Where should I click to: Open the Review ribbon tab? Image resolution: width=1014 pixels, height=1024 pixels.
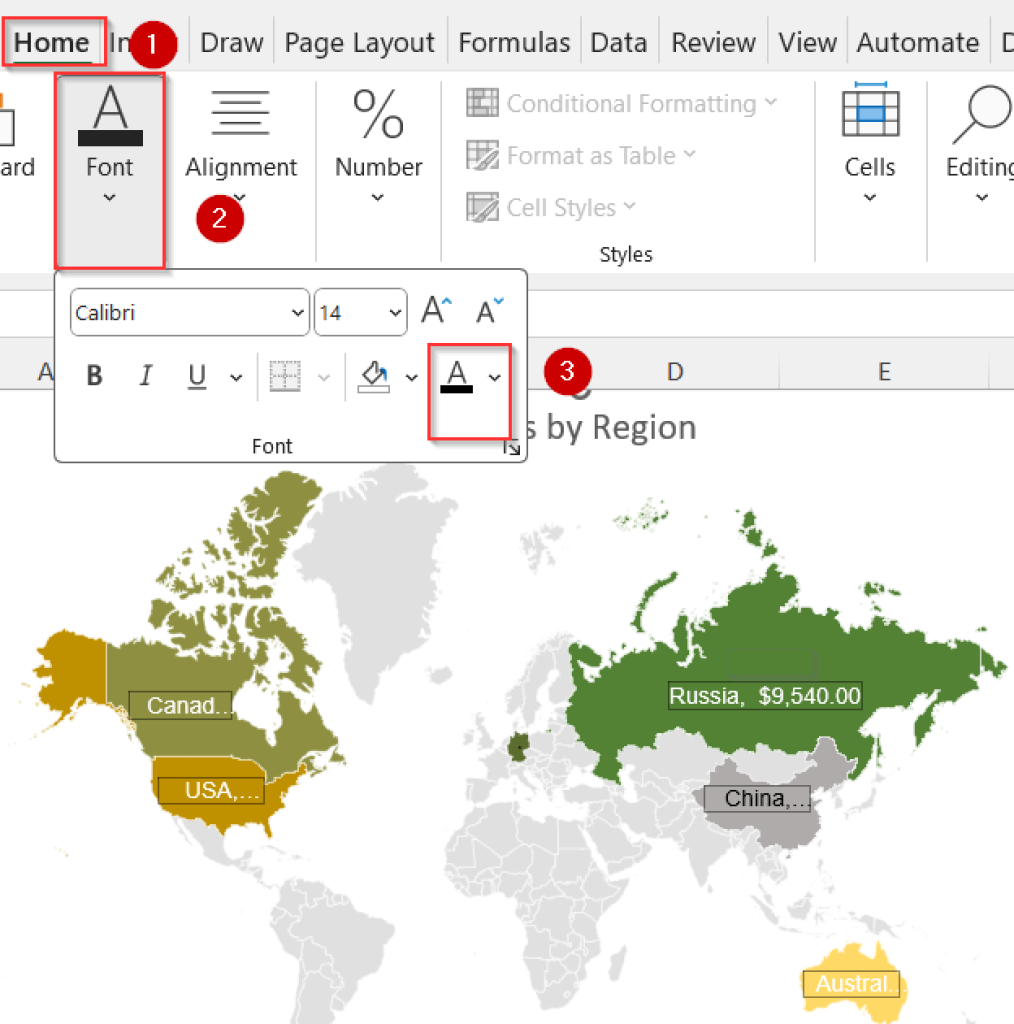pyautogui.click(x=713, y=42)
